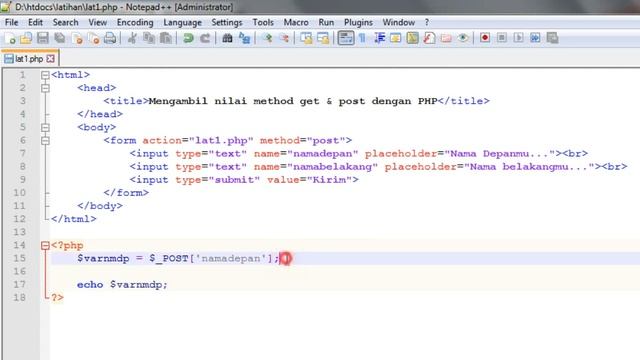640x360 pixels.
Task: Click 'namabelakang' attribute on line 8
Action: (x=332, y=167)
